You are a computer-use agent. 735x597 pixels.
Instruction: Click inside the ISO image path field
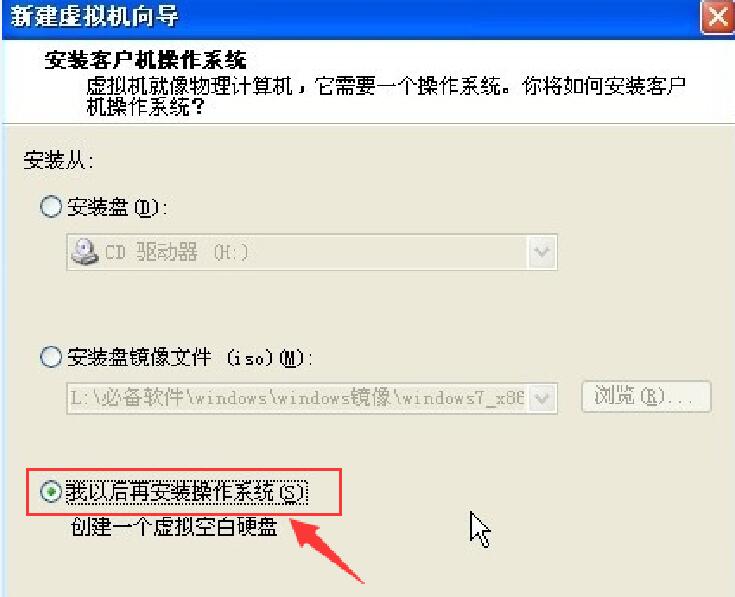(297, 398)
